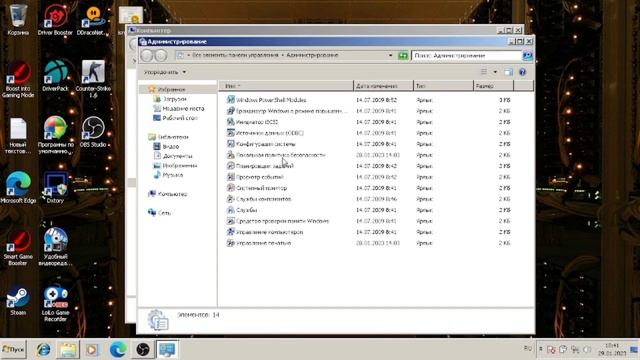
Task: Select Boost into Gaming Mode desktop icon
Action: [18, 80]
